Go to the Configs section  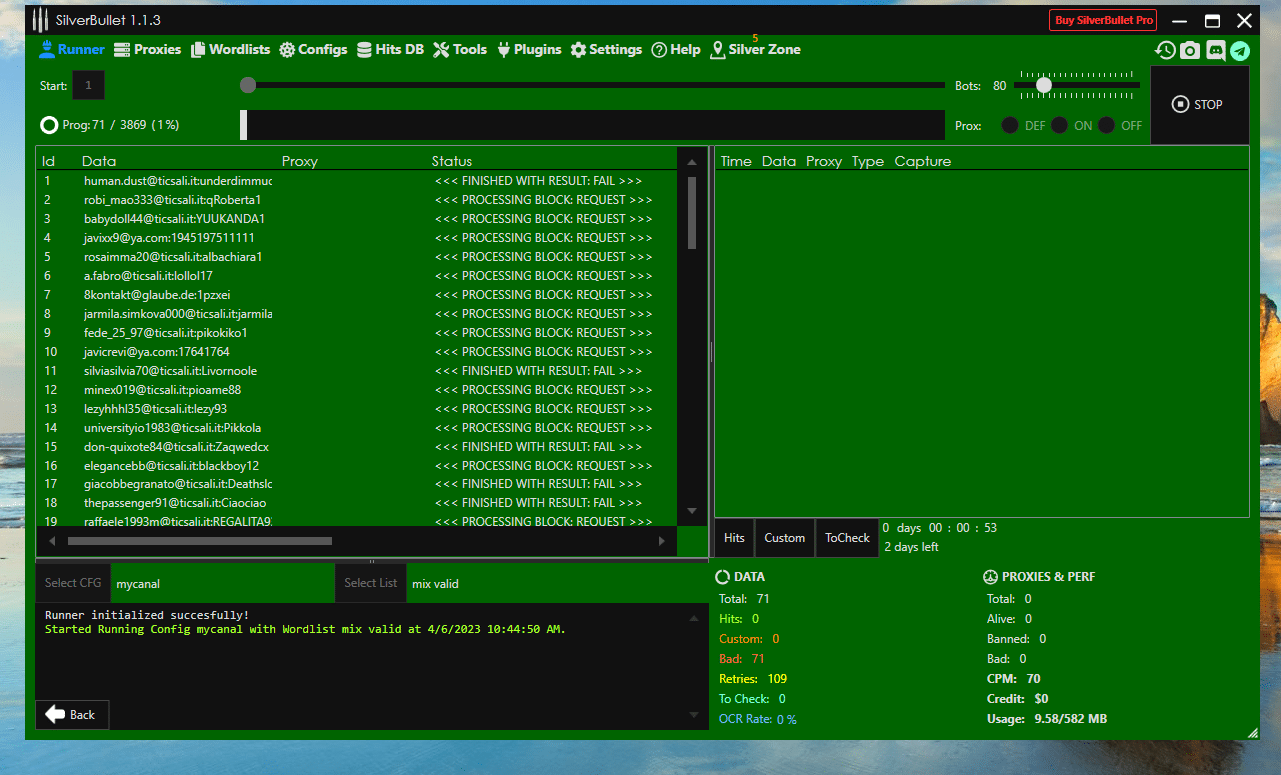[x=313, y=49]
